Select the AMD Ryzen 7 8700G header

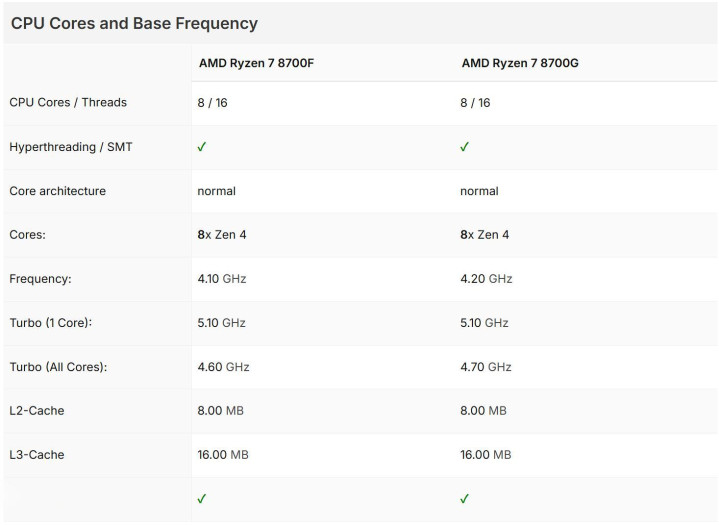tap(520, 63)
